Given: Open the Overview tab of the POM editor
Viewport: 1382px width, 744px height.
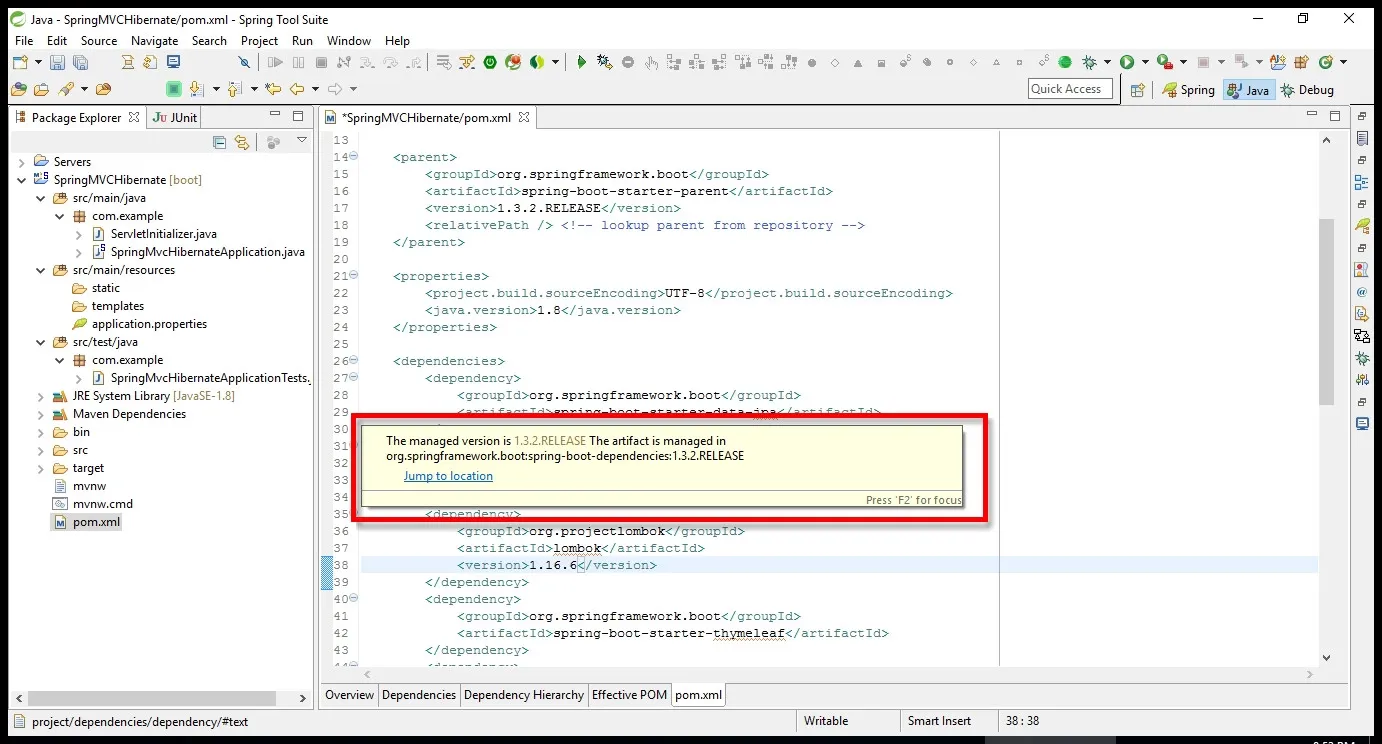Looking at the screenshot, I should (x=349, y=695).
